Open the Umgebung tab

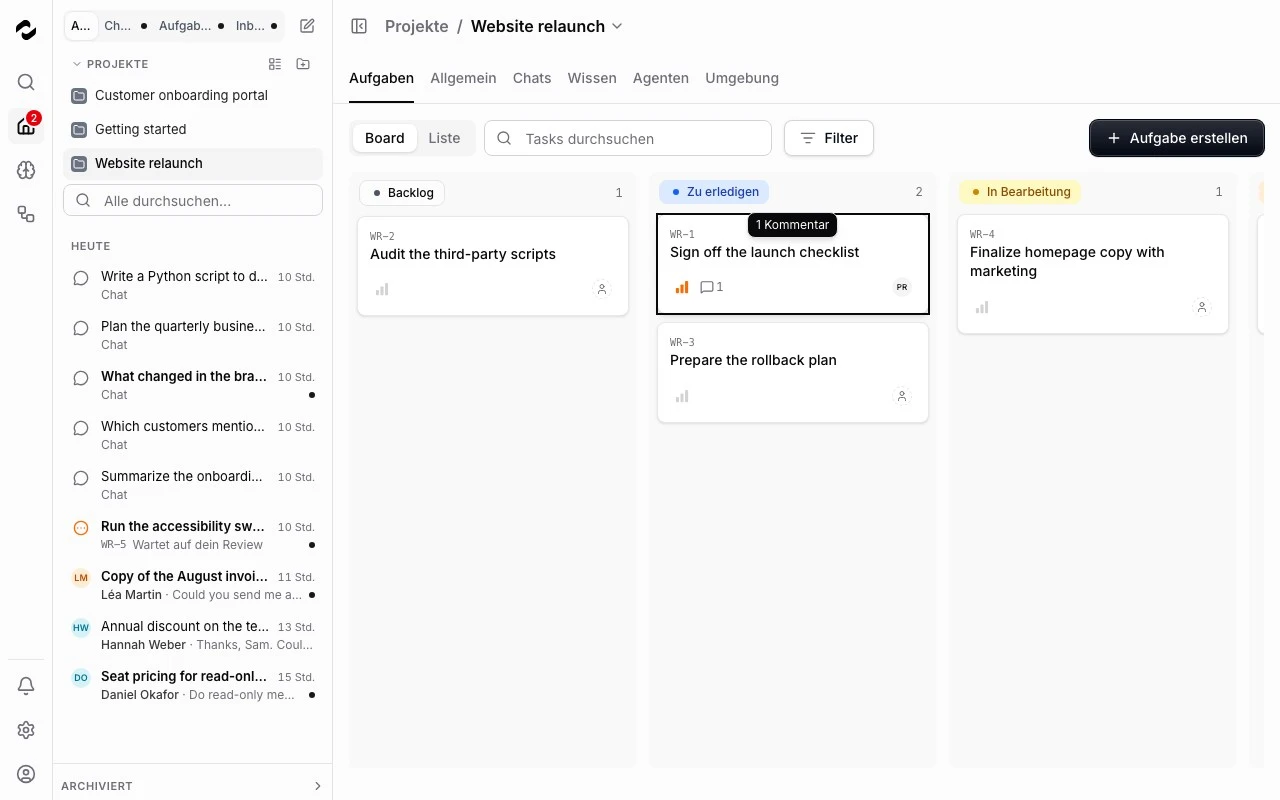tap(742, 78)
